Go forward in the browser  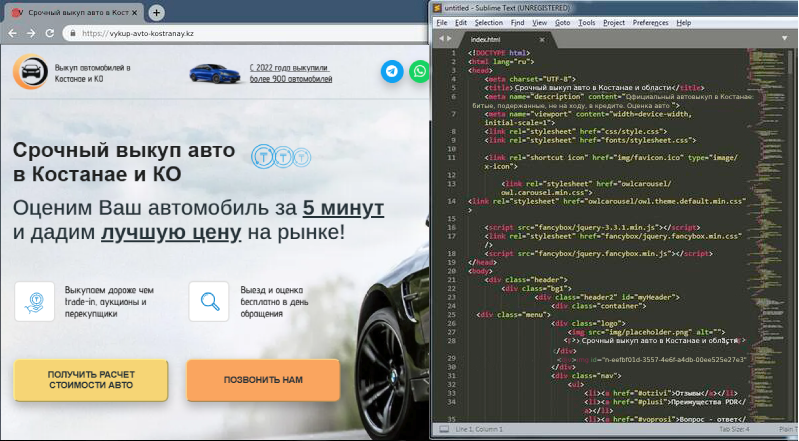click(x=31, y=33)
